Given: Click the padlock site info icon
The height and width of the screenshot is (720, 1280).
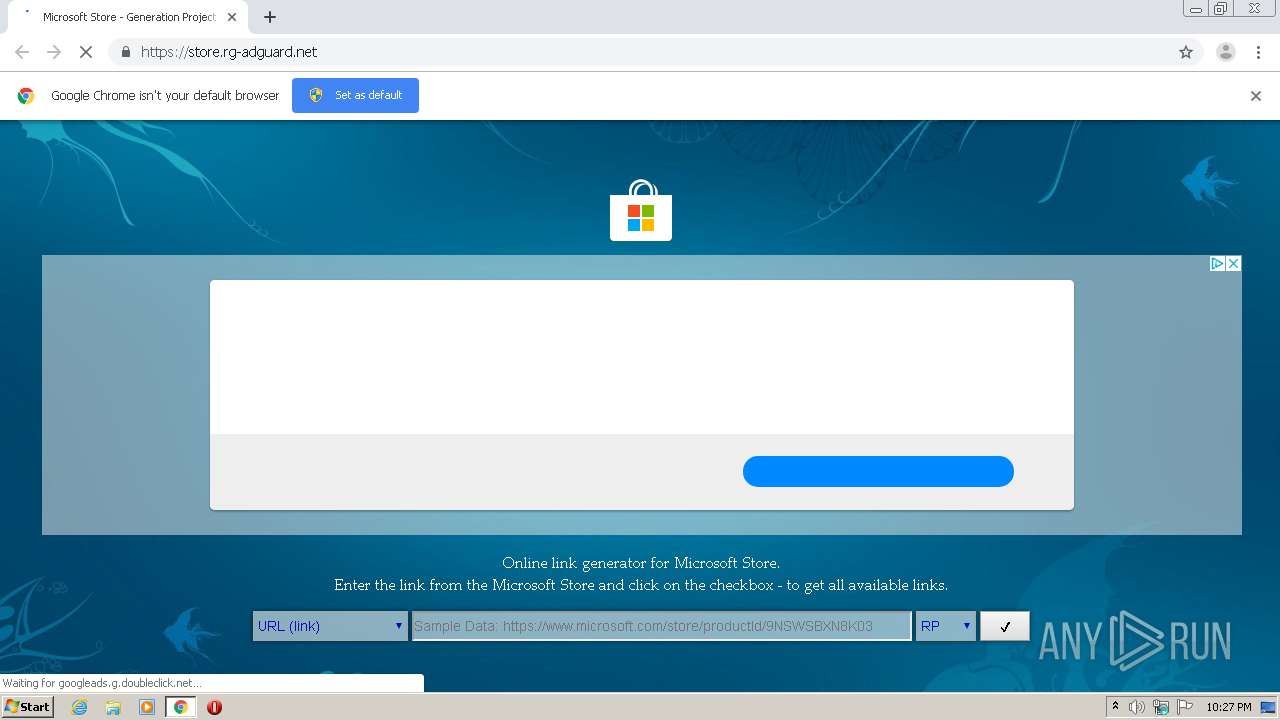Looking at the screenshot, I should coord(125,52).
